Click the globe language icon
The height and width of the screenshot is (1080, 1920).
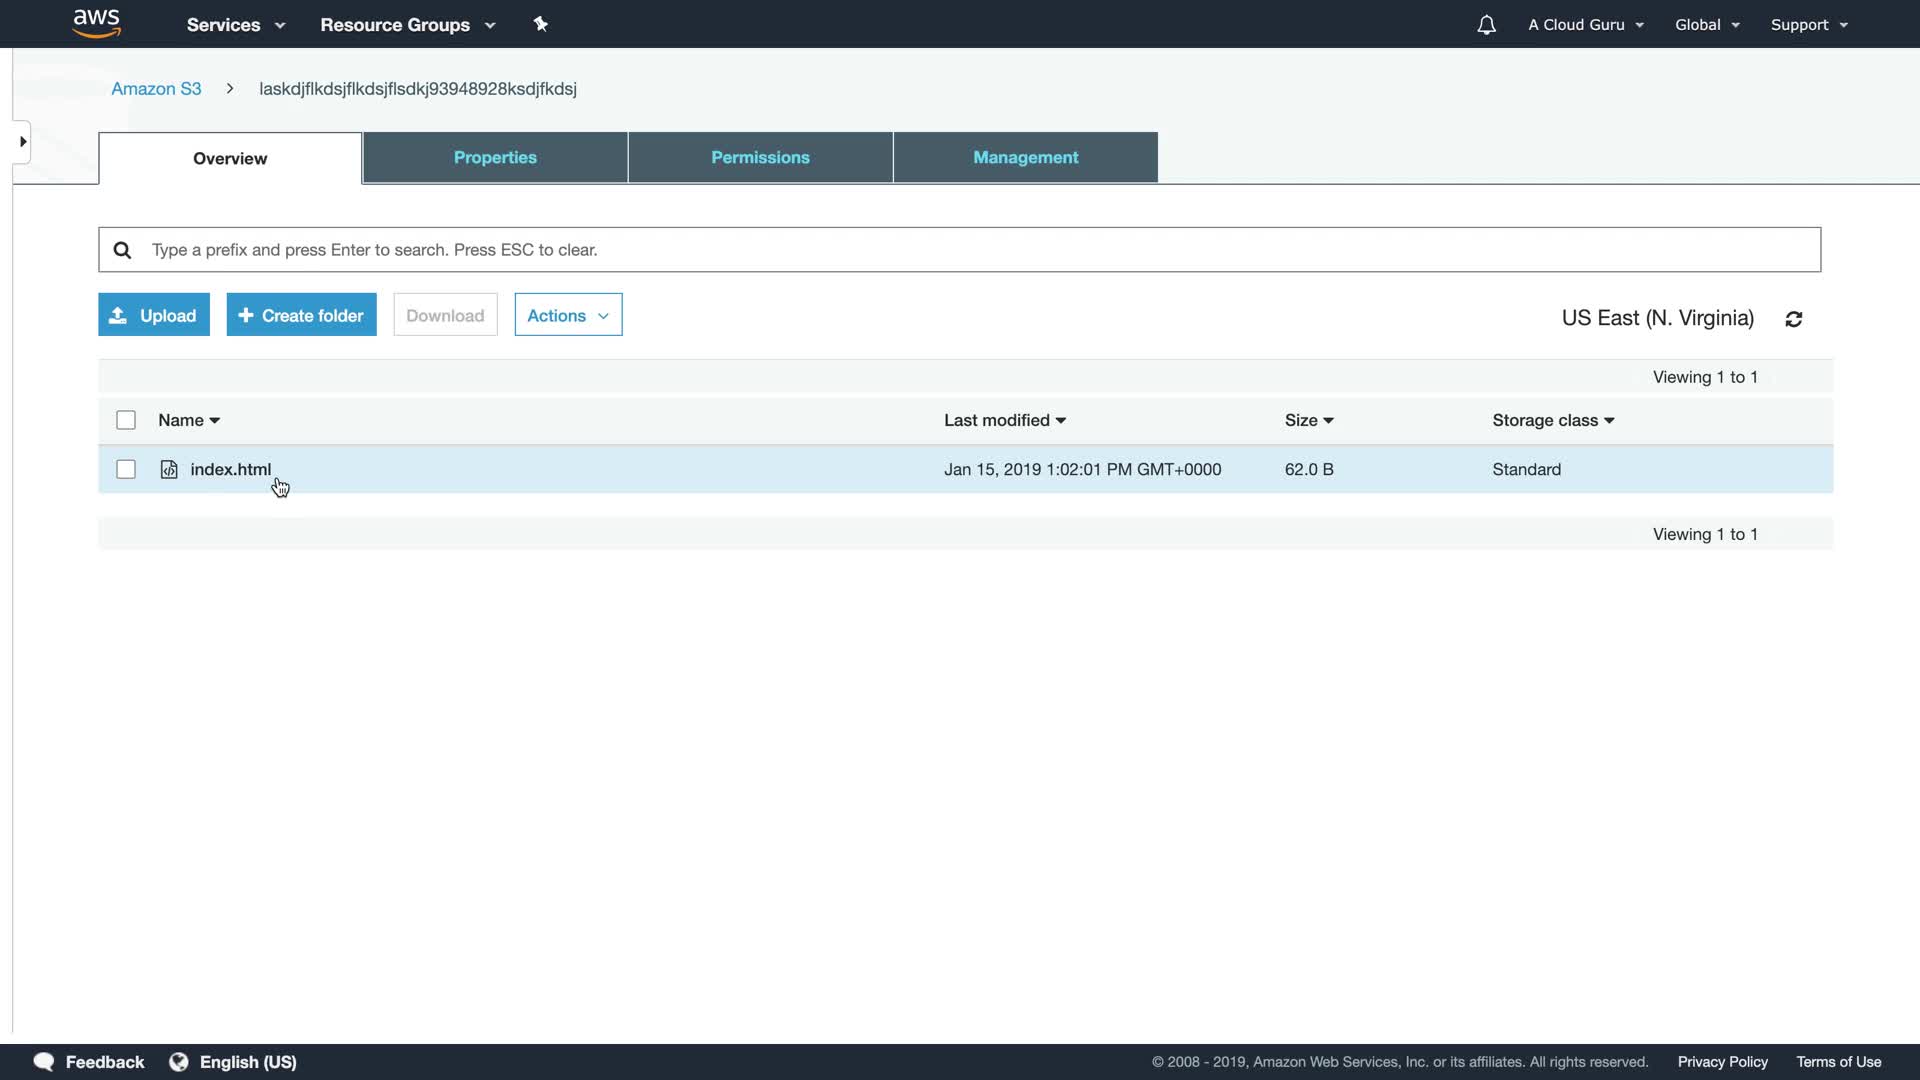coord(179,1062)
